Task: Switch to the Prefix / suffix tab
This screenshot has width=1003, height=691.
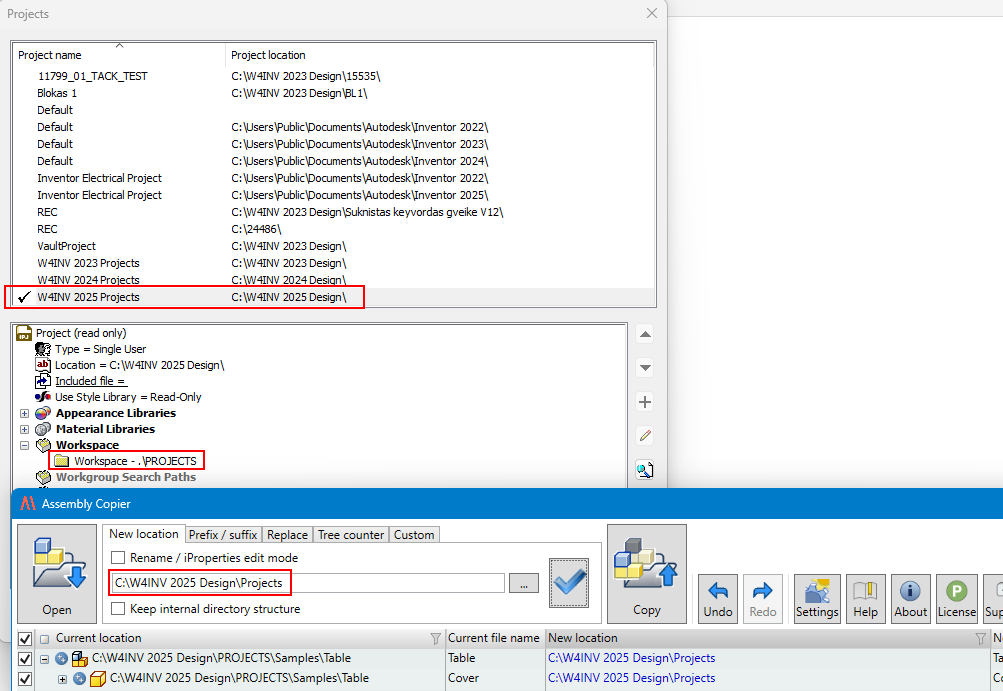Action: click(223, 535)
